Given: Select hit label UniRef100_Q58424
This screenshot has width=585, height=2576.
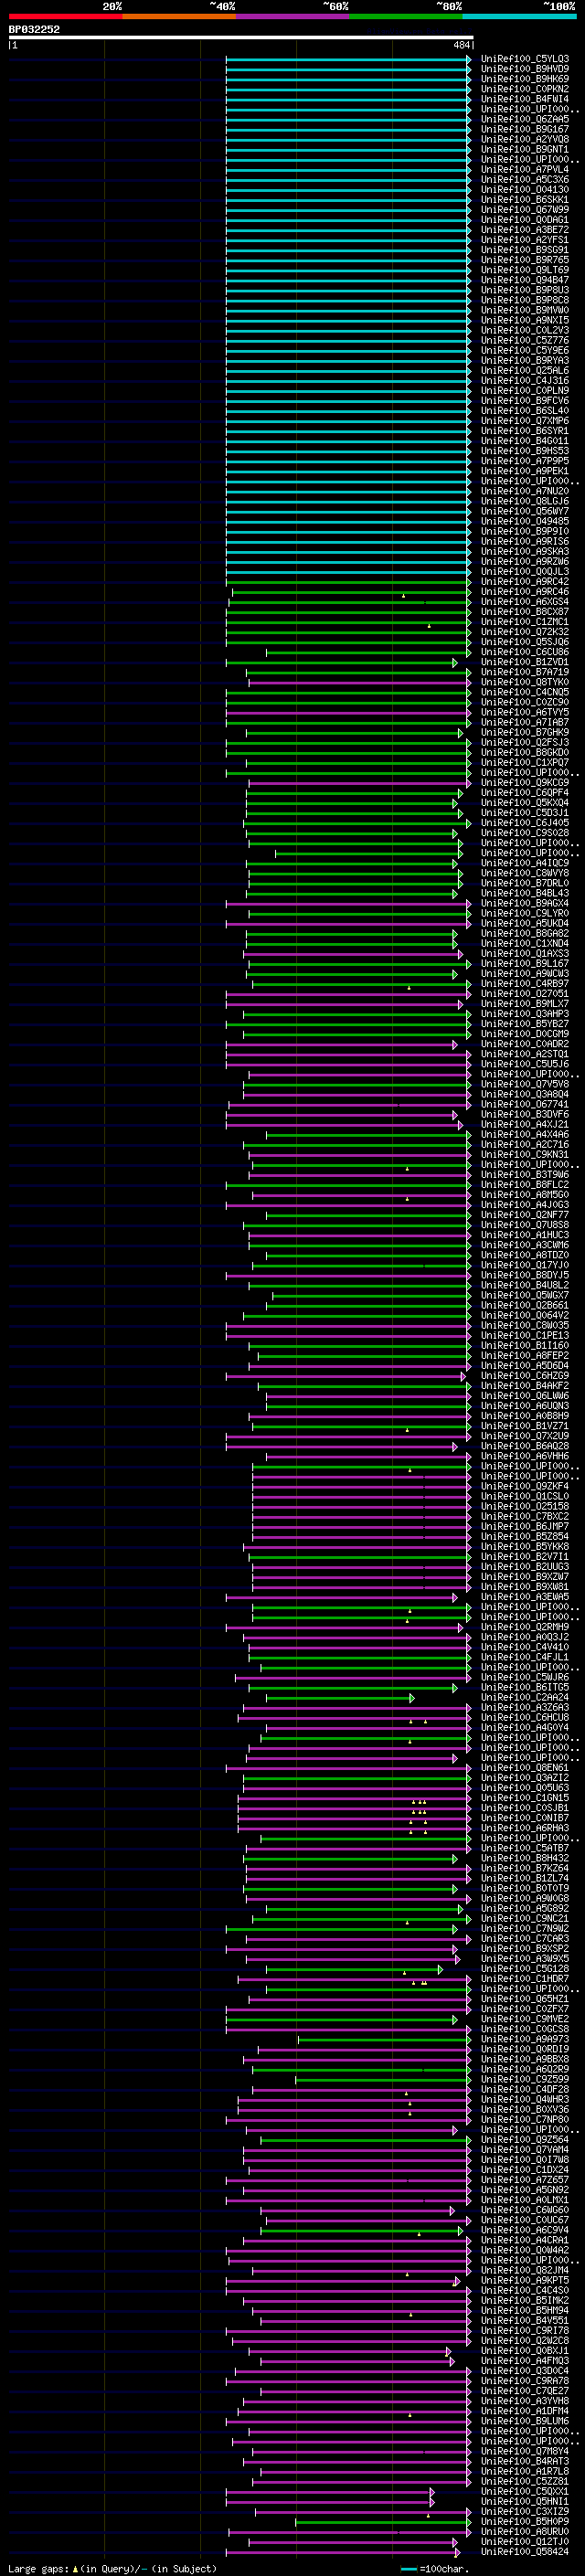Looking at the screenshot, I should click(525, 2551).
